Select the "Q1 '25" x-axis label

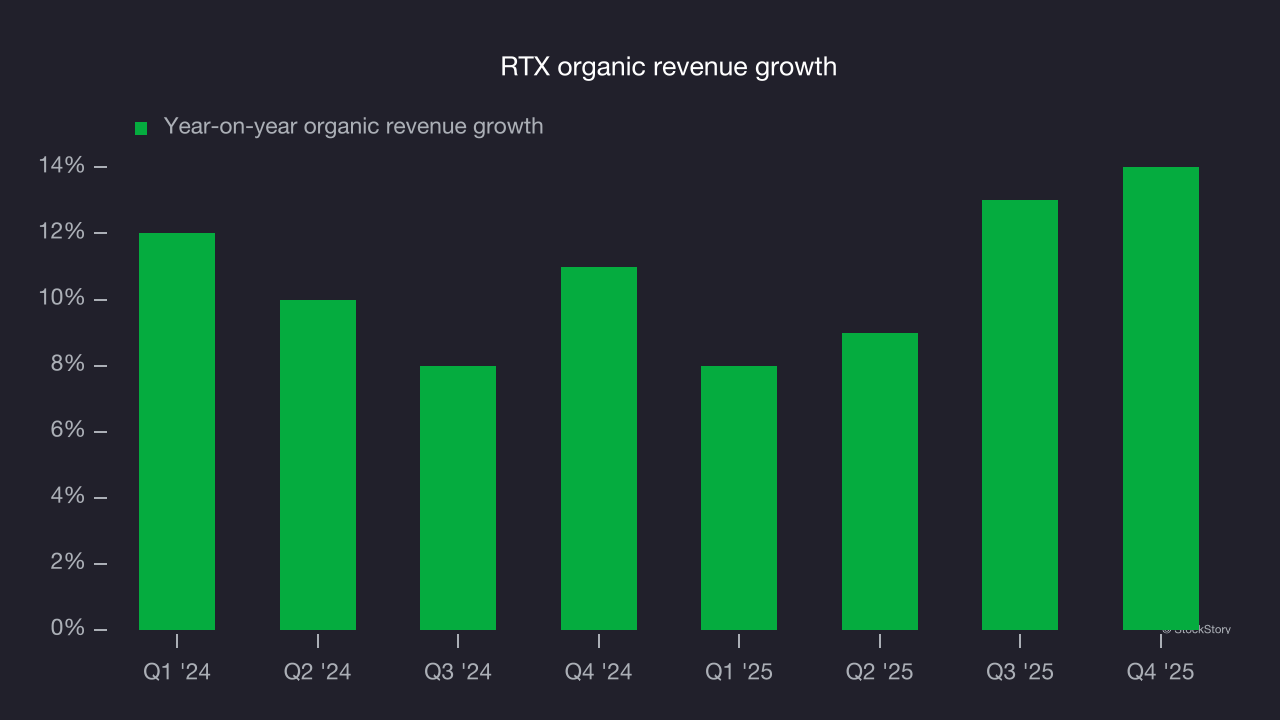point(739,672)
